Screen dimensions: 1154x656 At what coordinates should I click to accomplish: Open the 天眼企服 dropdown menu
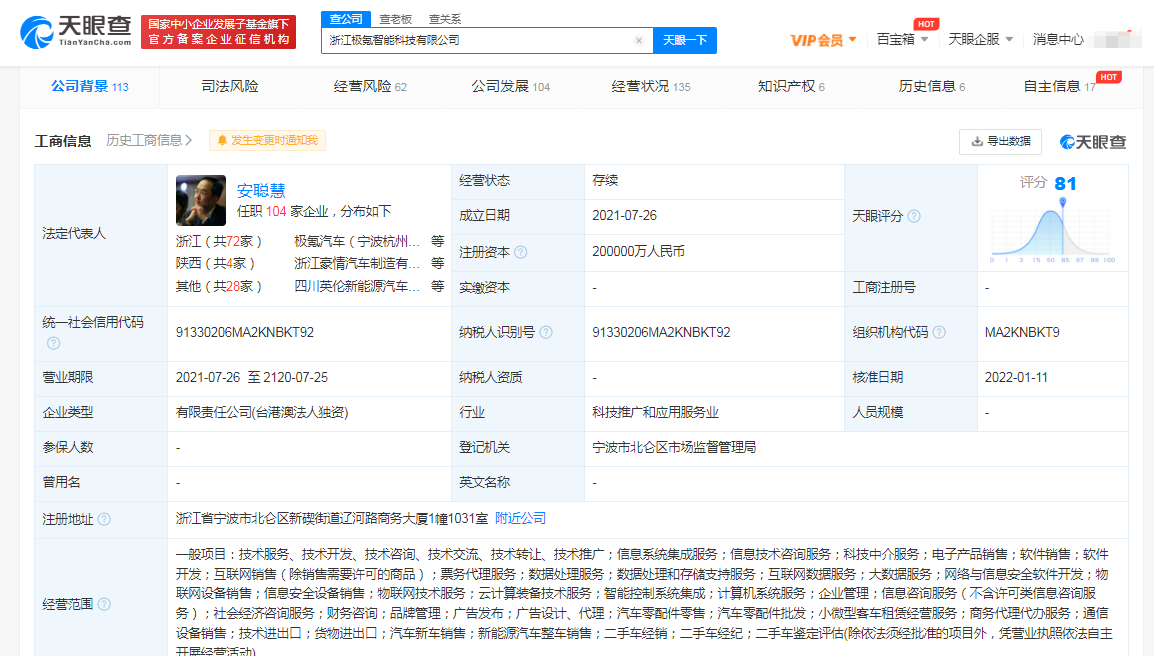[x=980, y=39]
